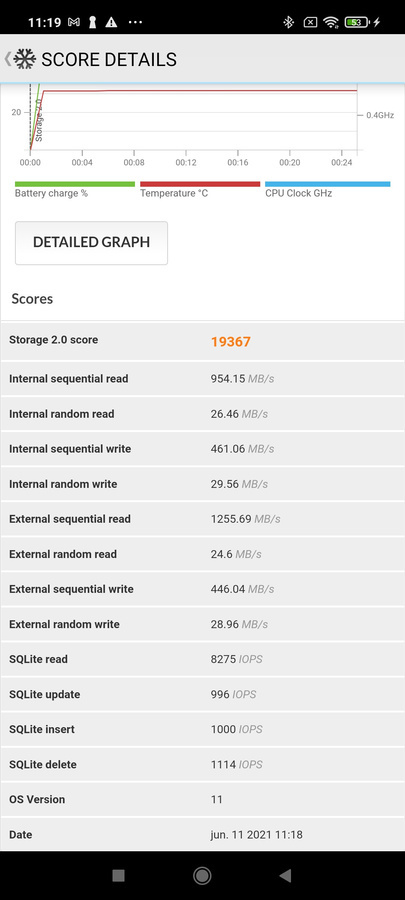Image resolution: width=405 pixels, height=900 pixels.
Task: Tap the warning triangle notification icon
Action: coord(111,22)
